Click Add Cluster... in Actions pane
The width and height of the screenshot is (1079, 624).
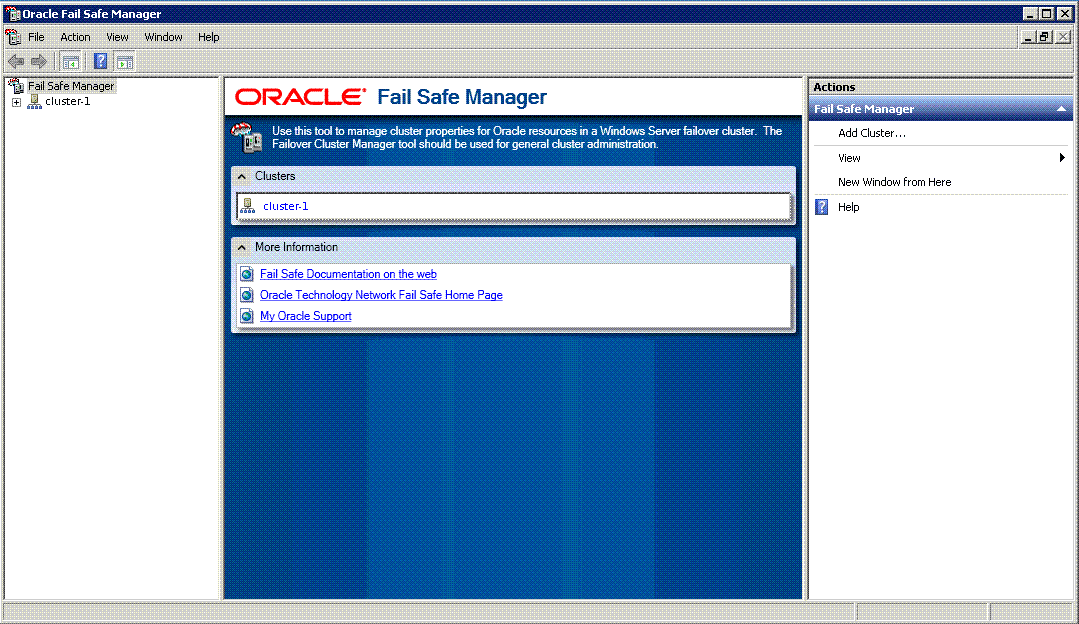coord(872,133)
